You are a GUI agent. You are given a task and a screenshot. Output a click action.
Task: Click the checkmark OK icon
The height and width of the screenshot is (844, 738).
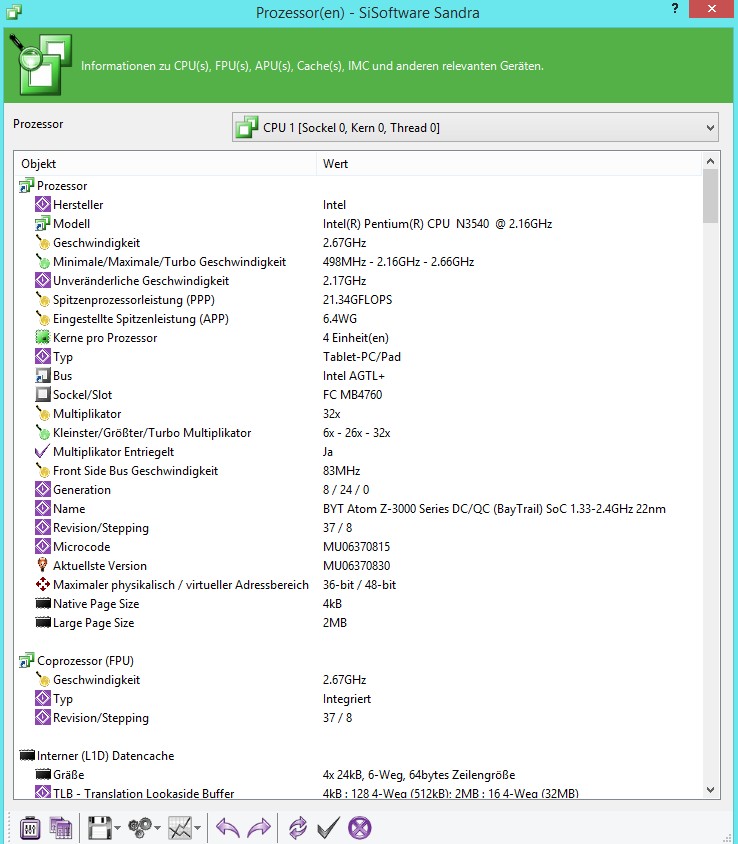tap(328, 828)
